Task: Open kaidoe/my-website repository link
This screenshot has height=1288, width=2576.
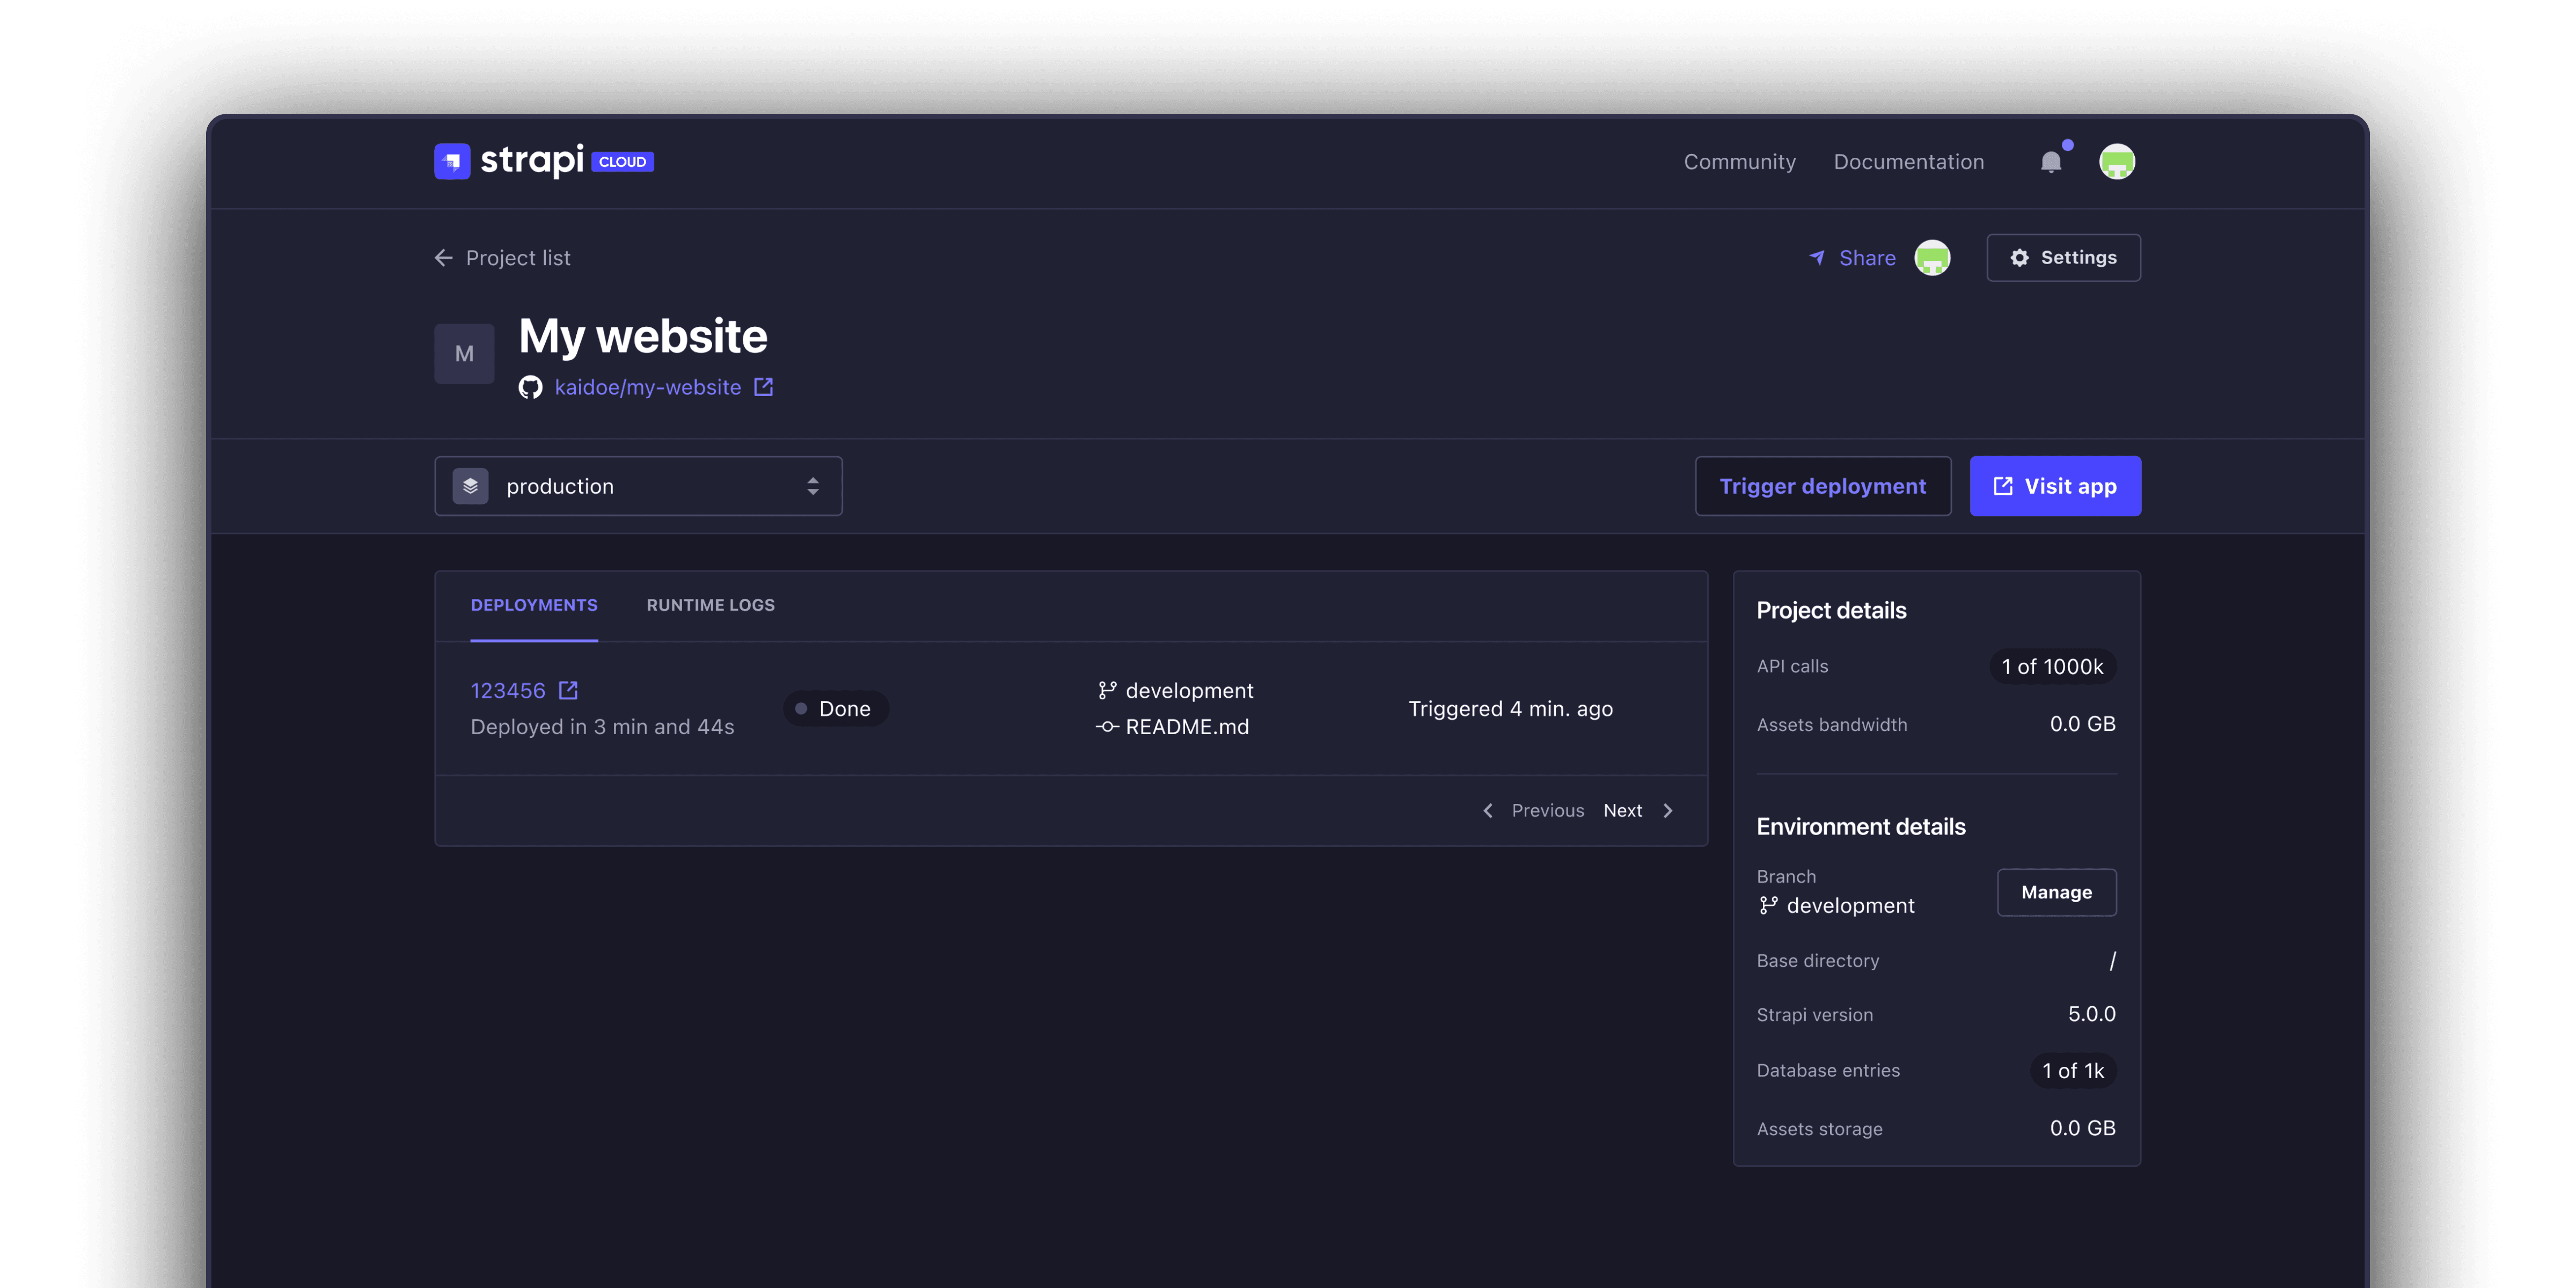Action: pos(648,387)
